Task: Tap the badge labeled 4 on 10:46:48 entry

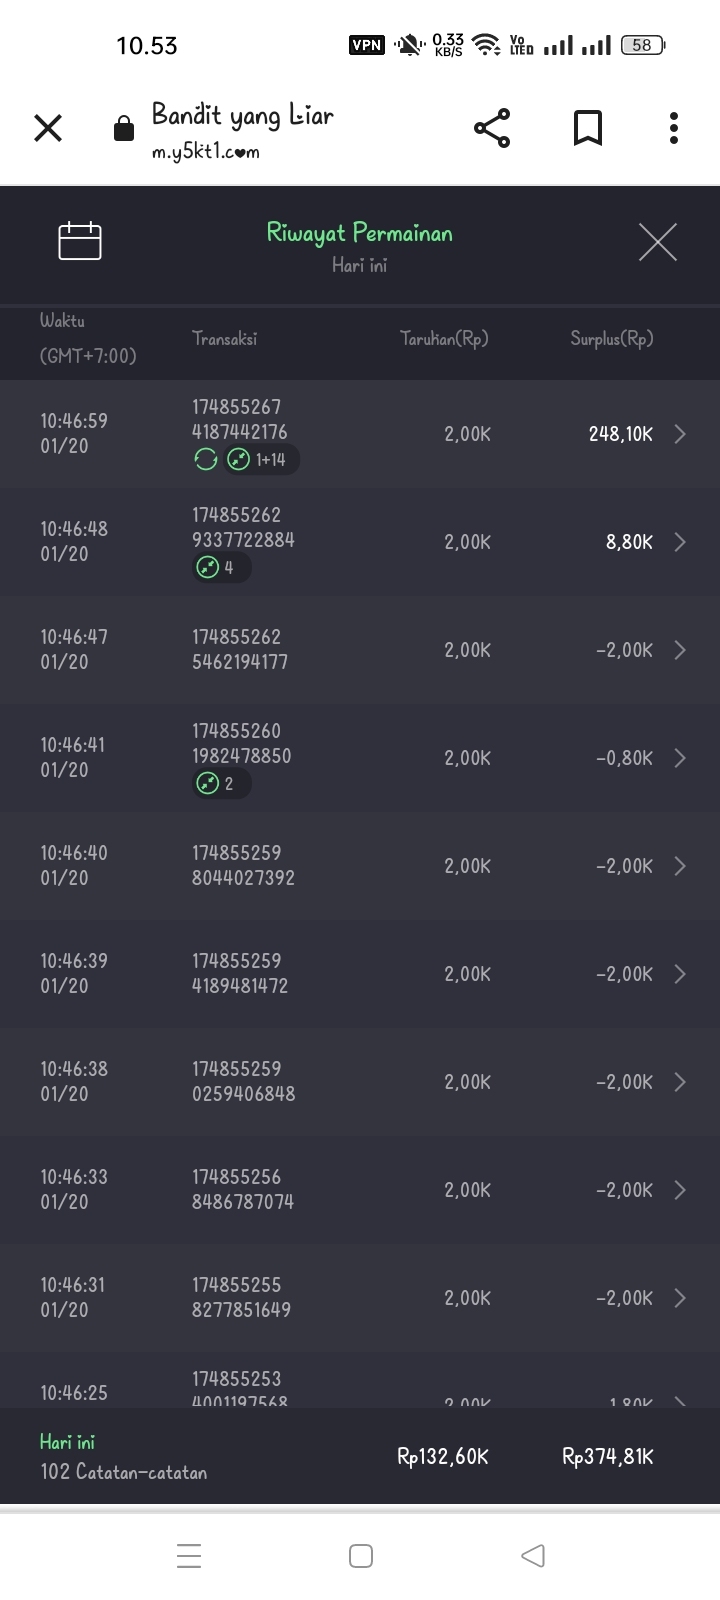Action: 220,568
